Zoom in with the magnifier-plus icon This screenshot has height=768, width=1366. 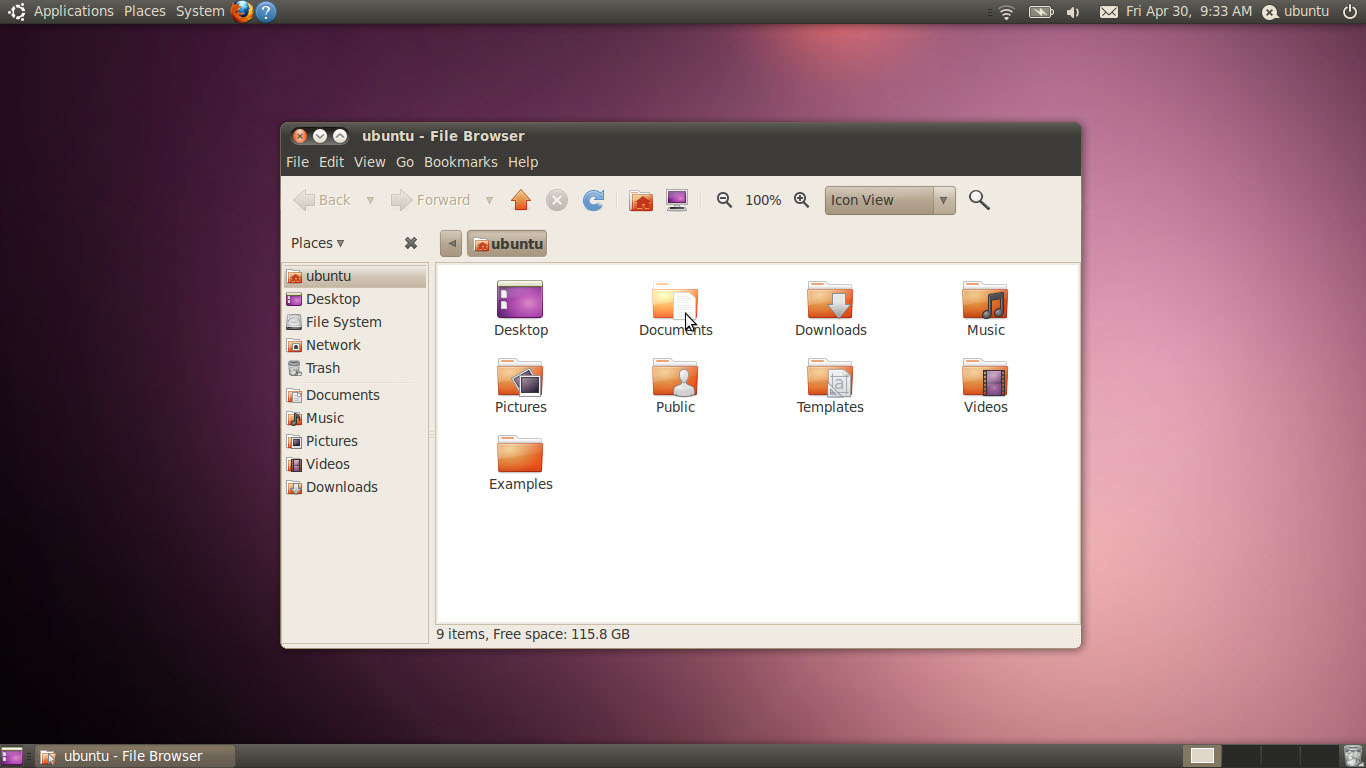pyautogui.click(x=801, y=200)
